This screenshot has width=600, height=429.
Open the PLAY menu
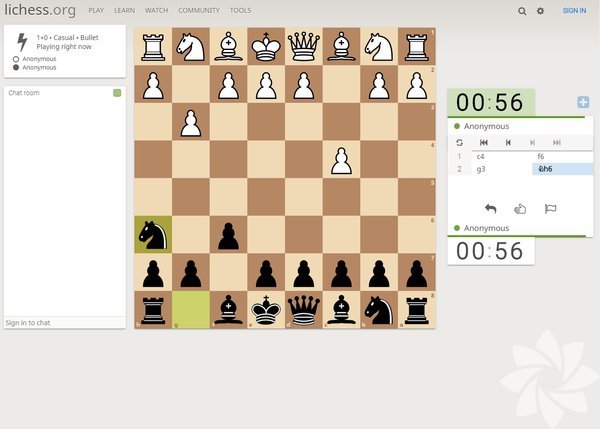click(96, 10)
